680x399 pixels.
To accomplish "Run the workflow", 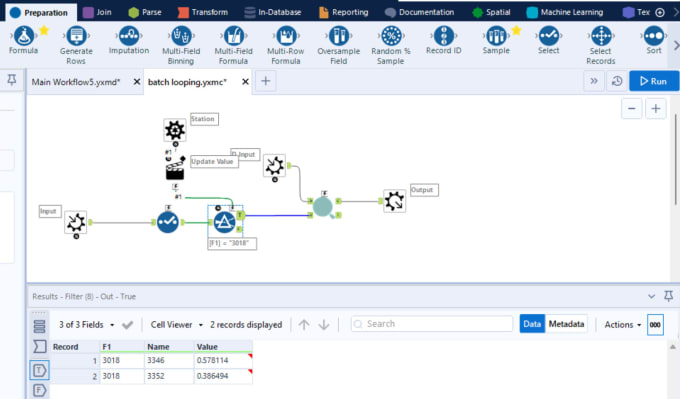I will (654, 81).
